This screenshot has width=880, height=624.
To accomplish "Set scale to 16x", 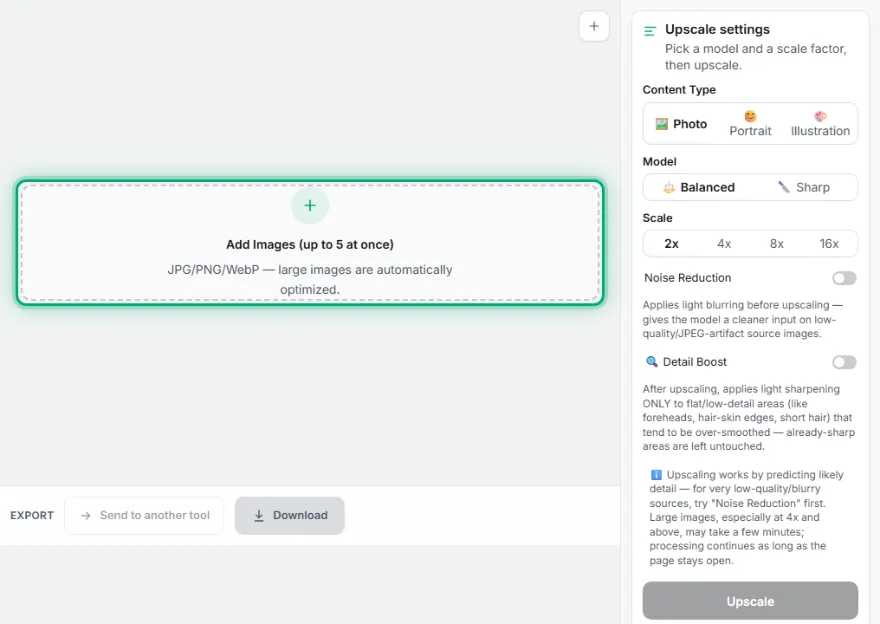I will [829, 244].
